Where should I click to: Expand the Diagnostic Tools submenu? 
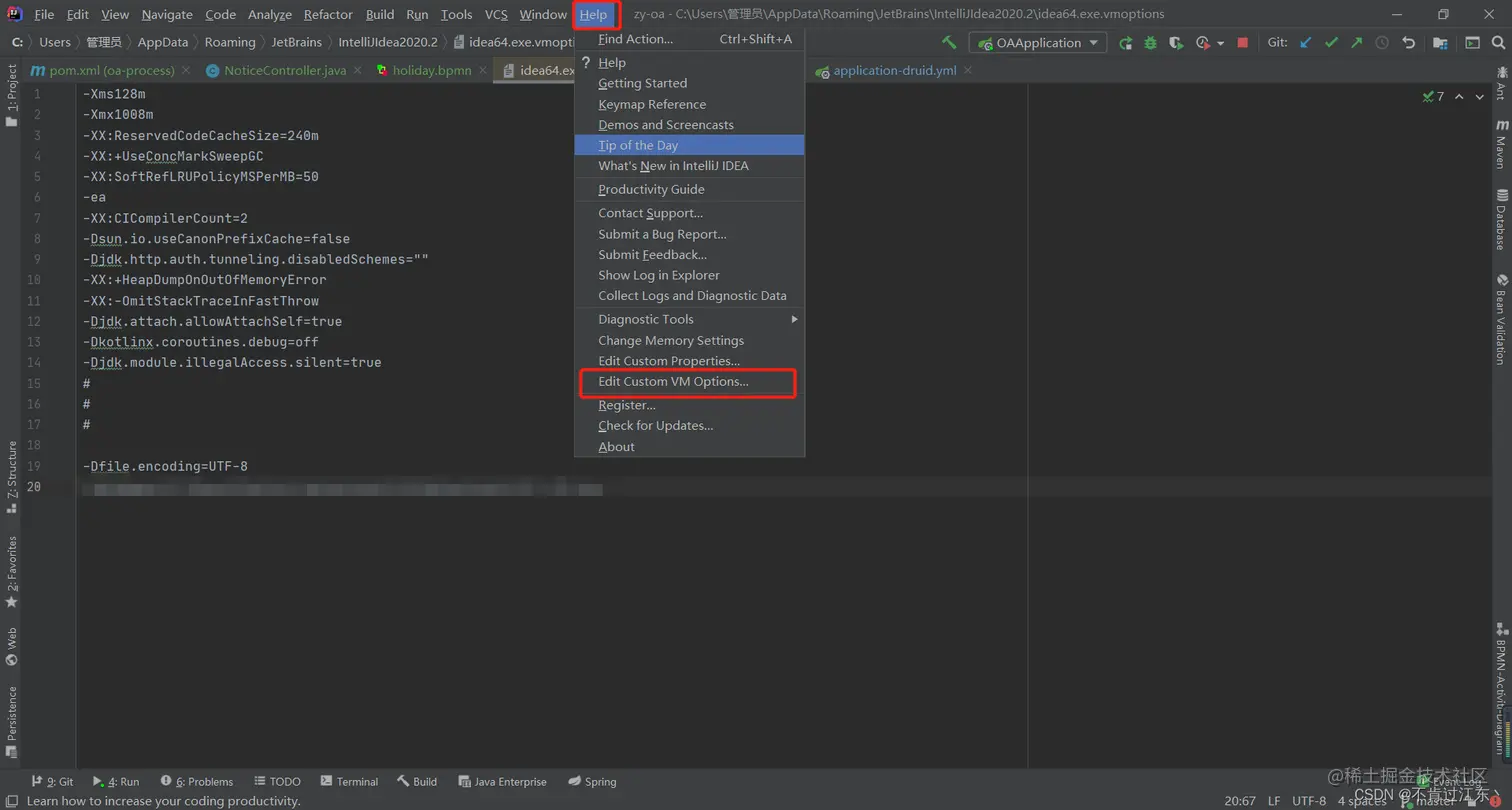689,319
